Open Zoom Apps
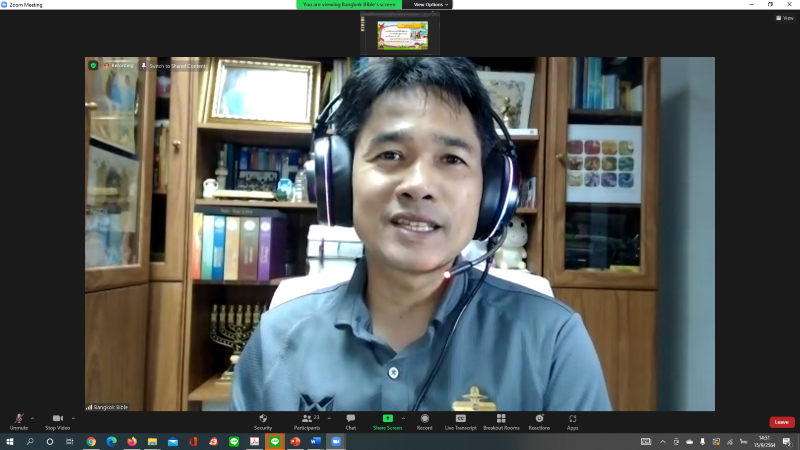800x450 pixels. pyautogui.click(x=572, y=422)
